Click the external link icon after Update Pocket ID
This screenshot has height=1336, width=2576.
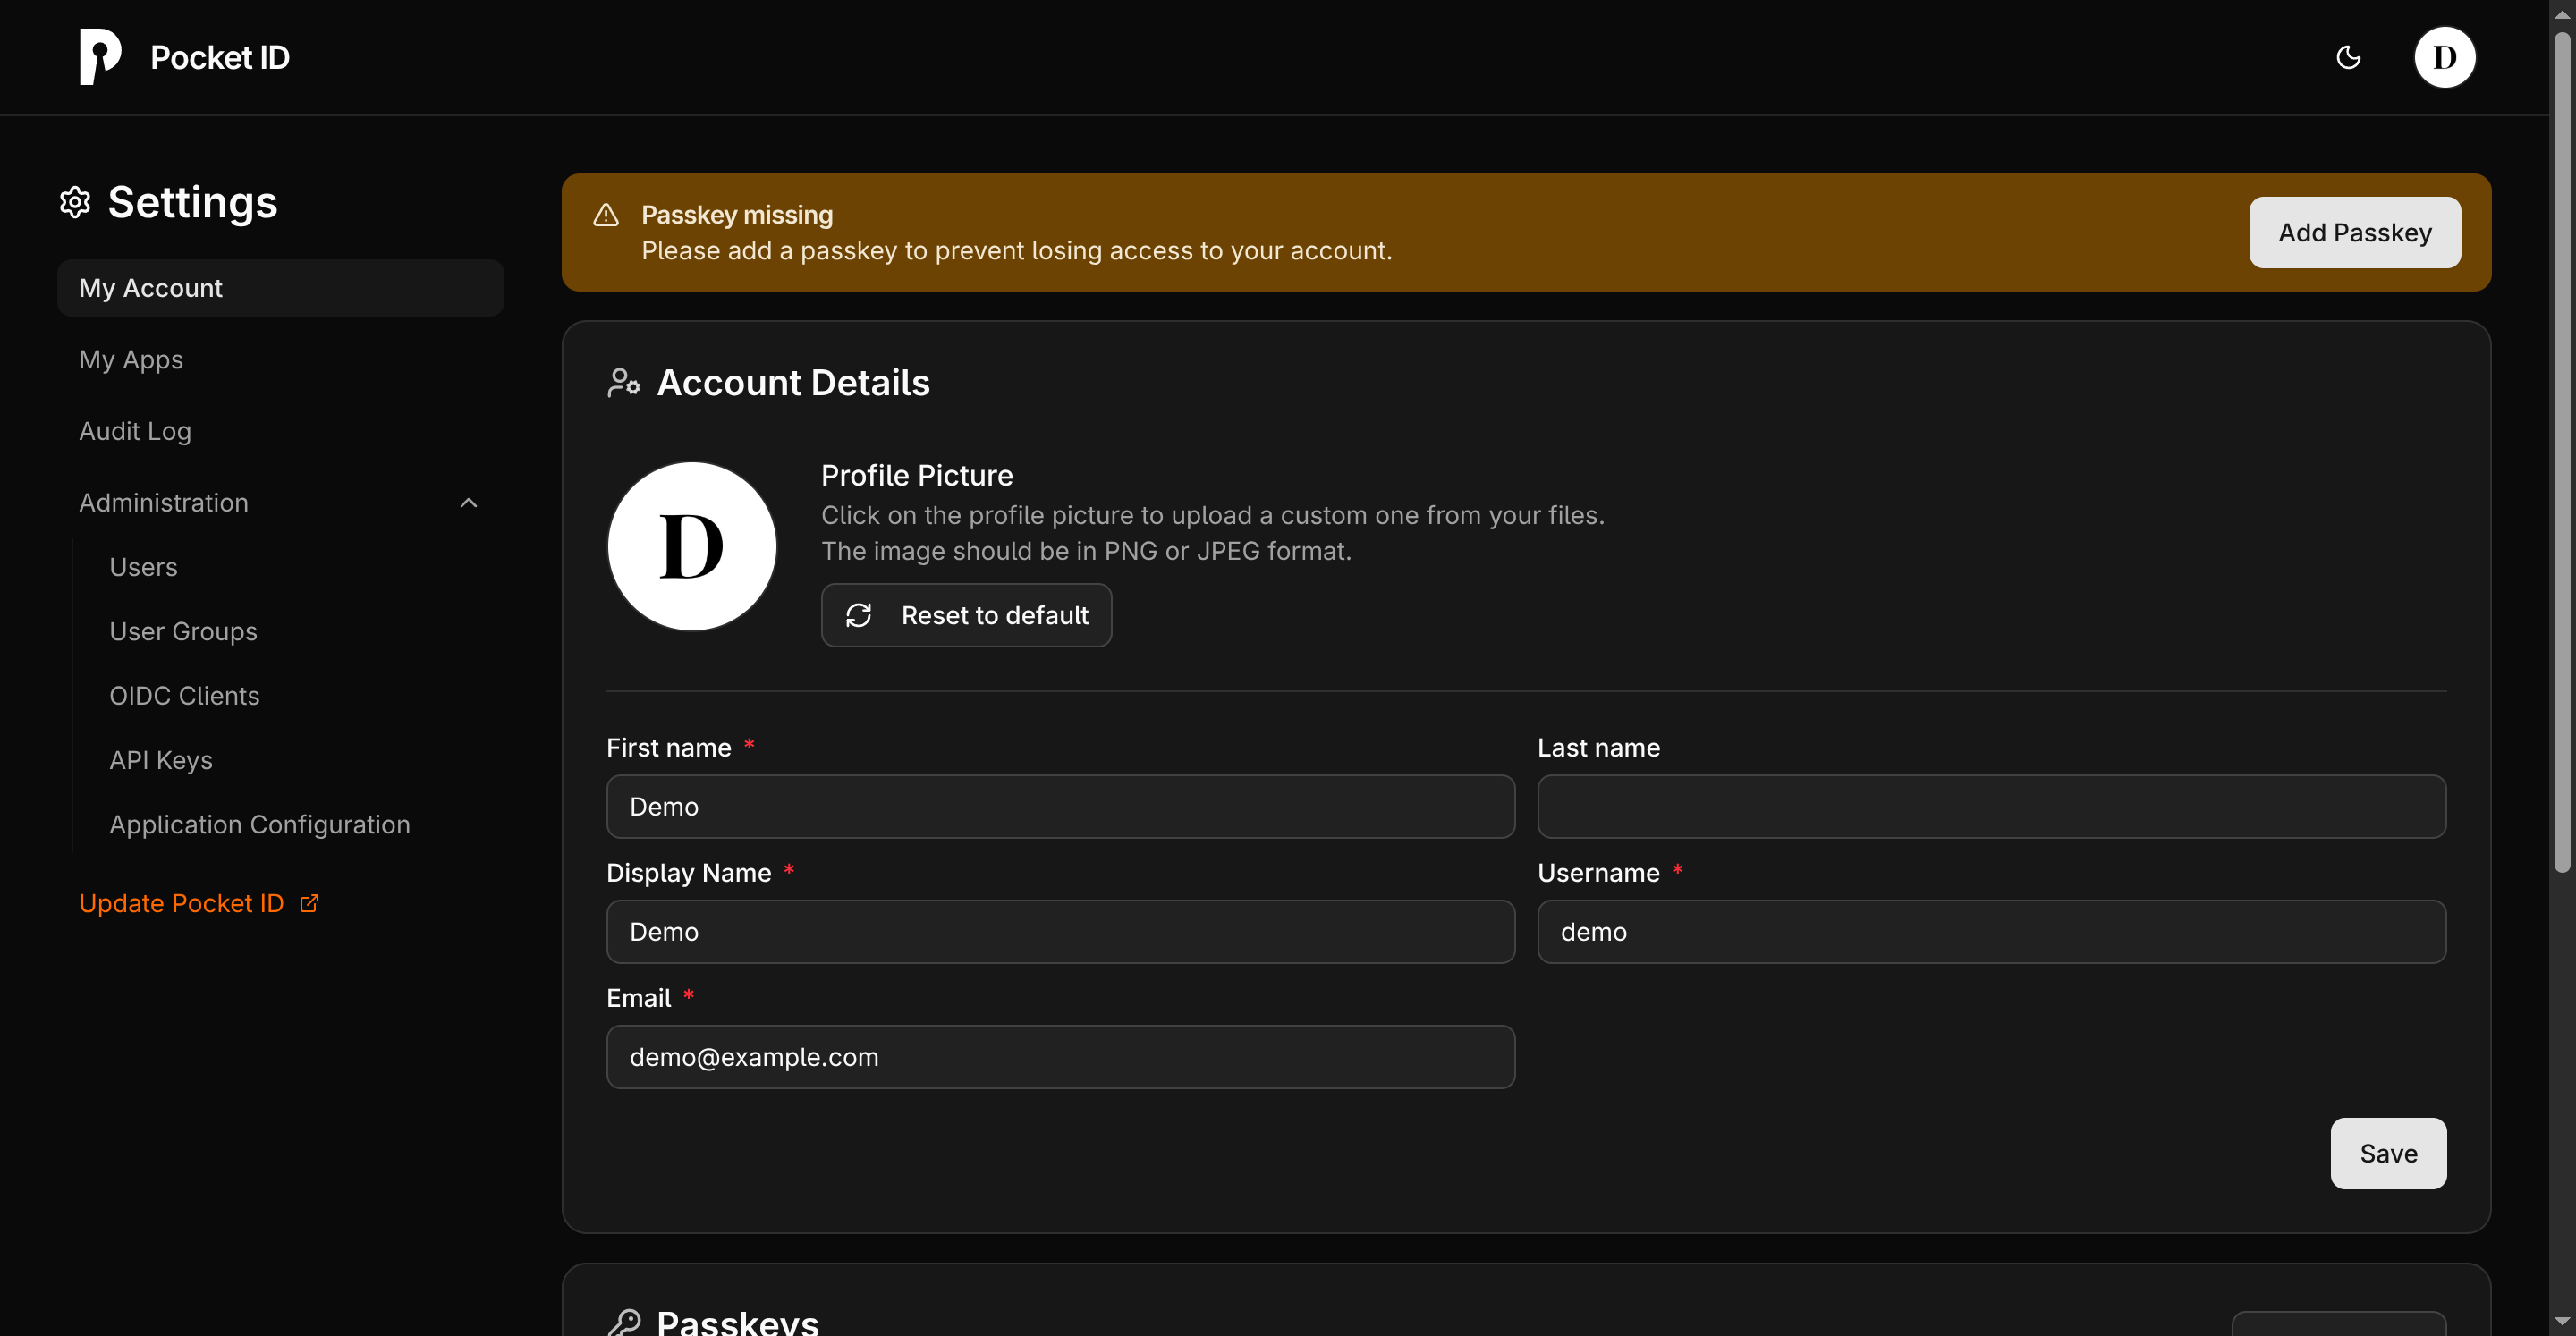point(308,902)
